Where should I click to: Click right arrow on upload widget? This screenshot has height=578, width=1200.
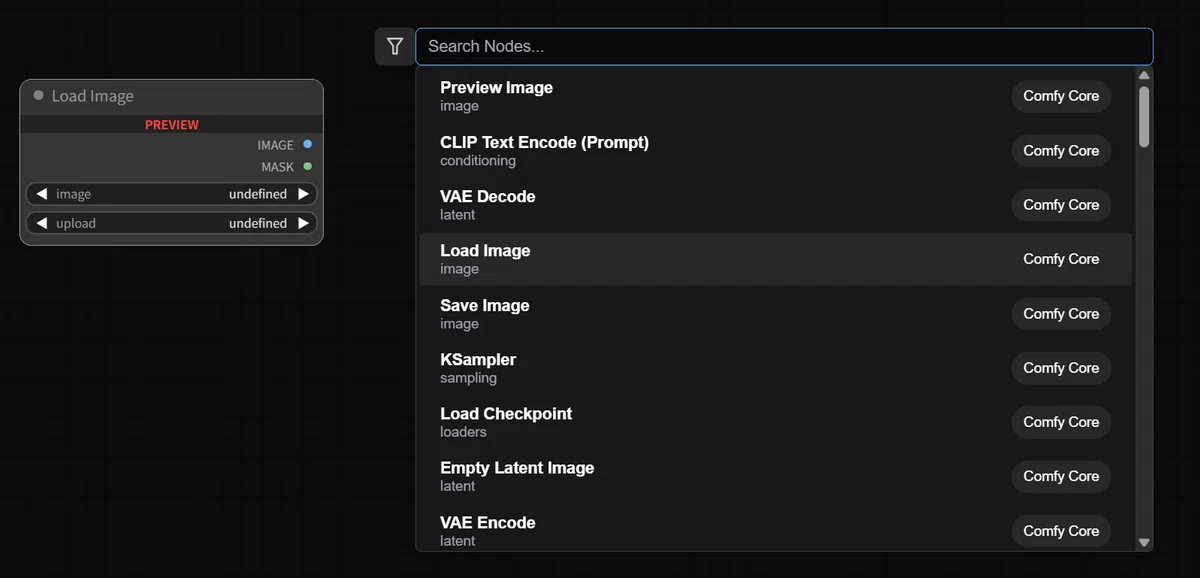pos(303,223)
